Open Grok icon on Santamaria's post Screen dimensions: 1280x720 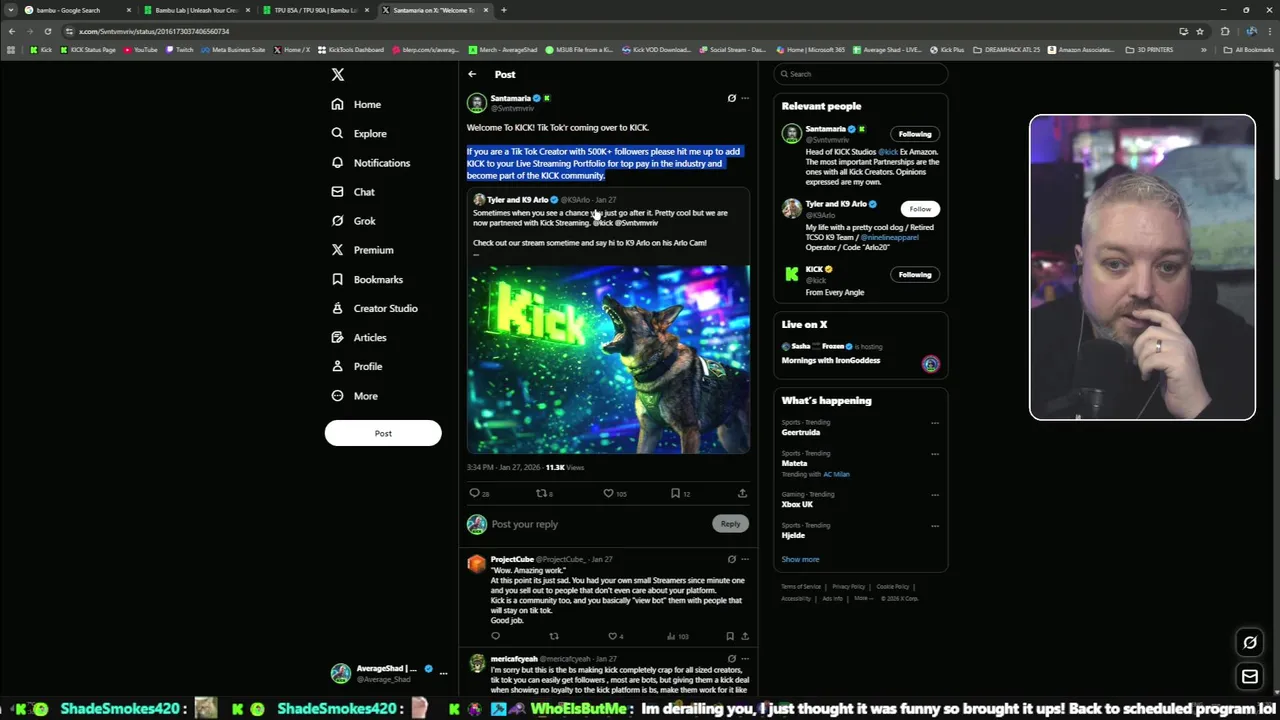pyautogui.click(x=731, y=98)
